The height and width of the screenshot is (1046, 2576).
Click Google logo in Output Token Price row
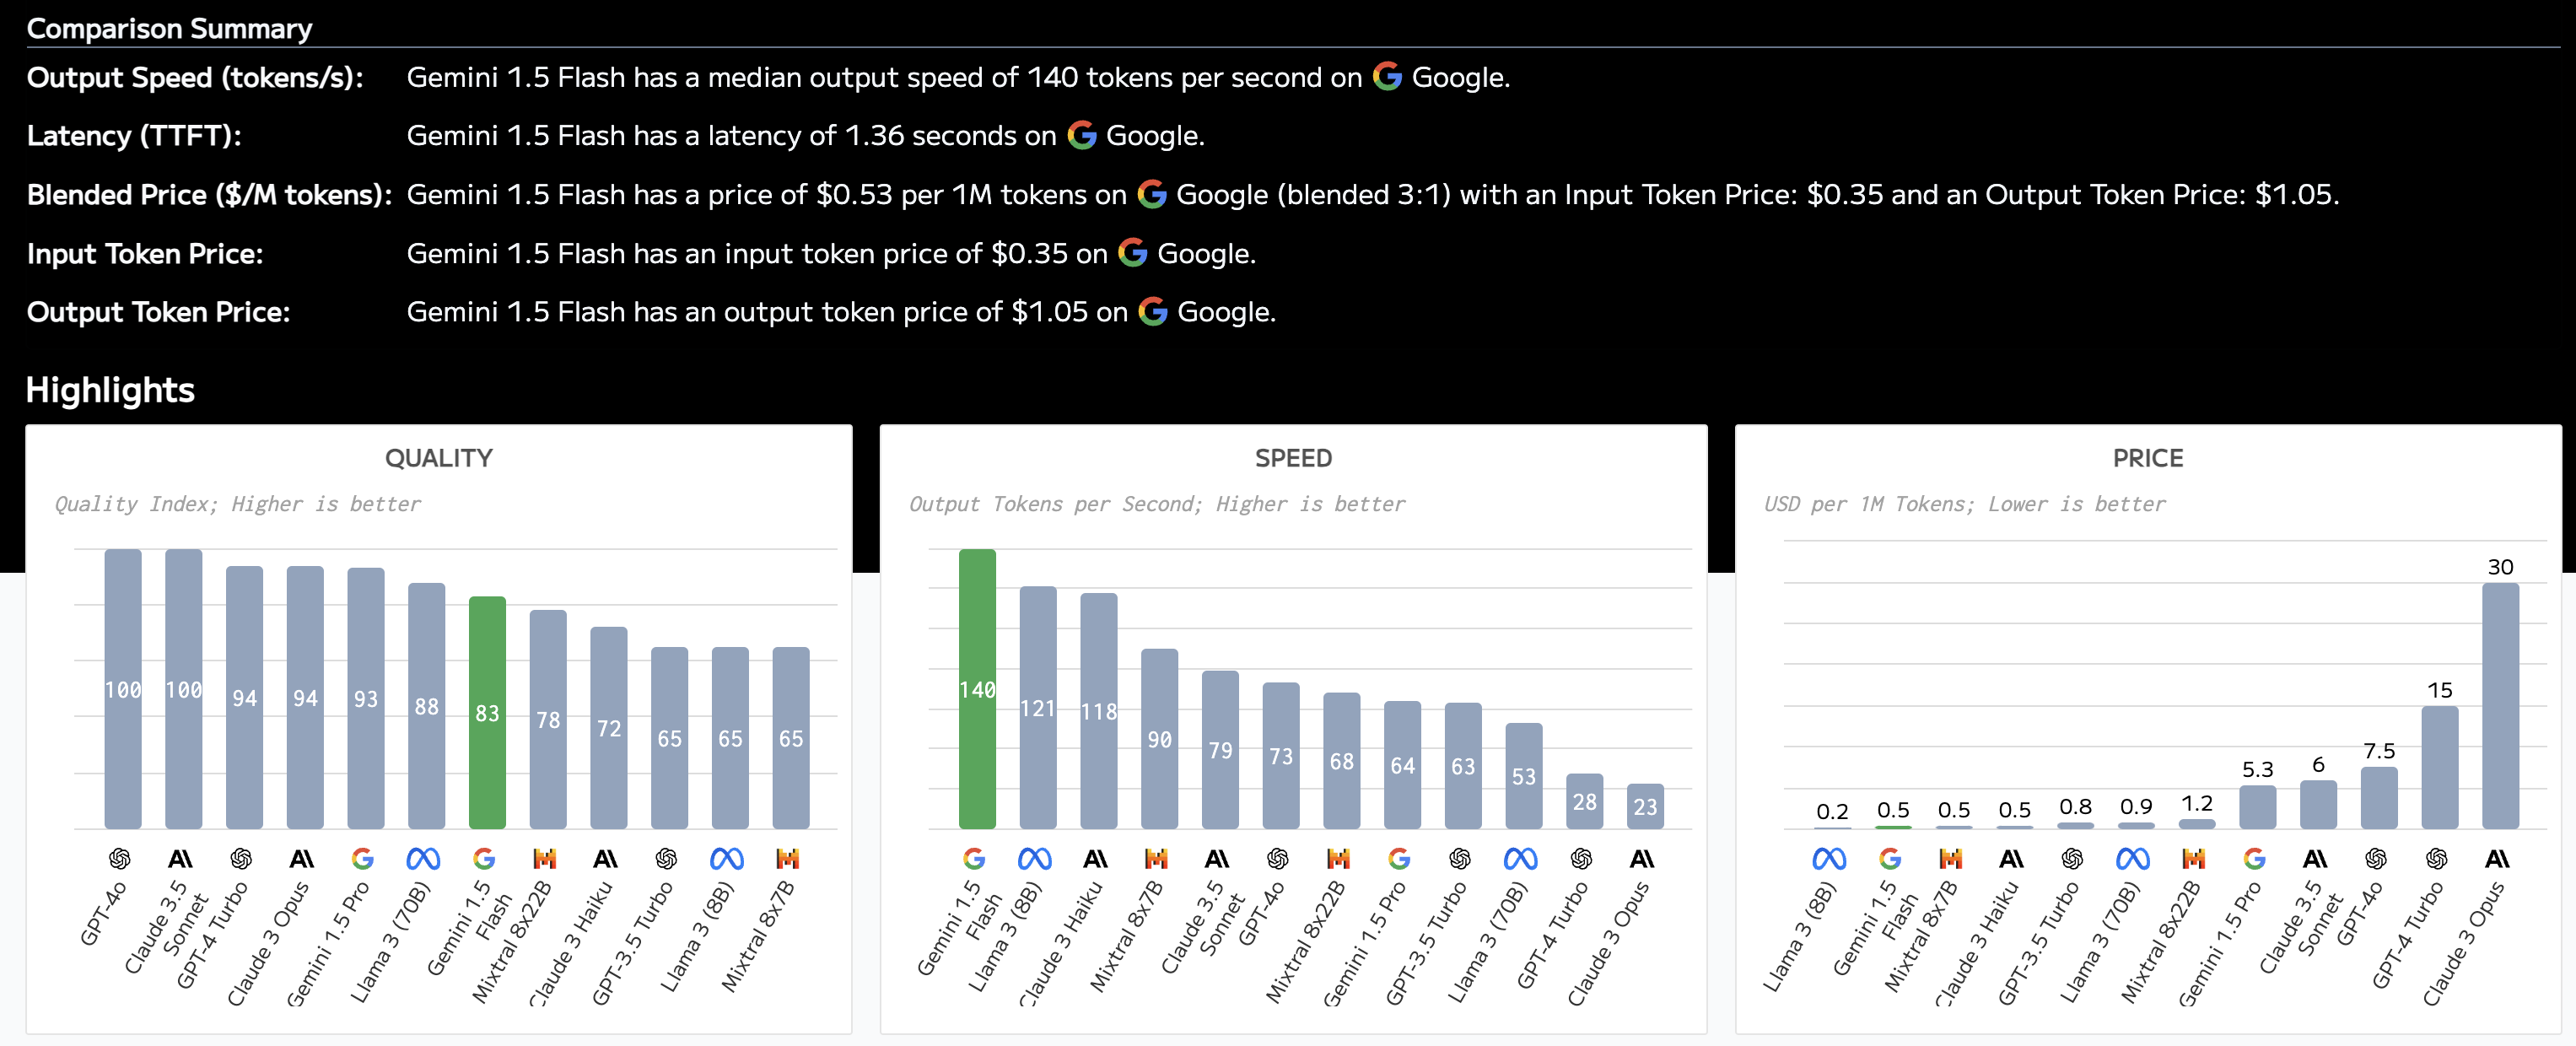pos(1152,312)
